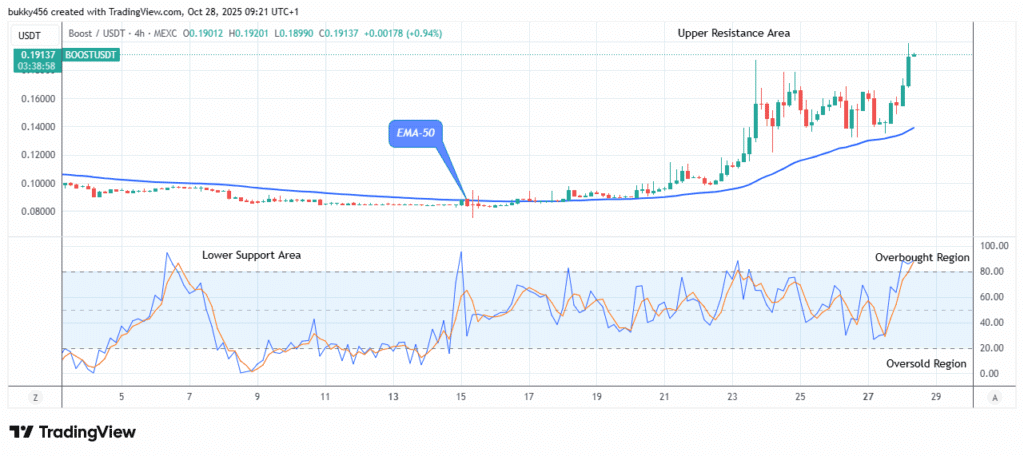
Task: Click the BOOSTUSDT price label tag
Action: [91, 56]
